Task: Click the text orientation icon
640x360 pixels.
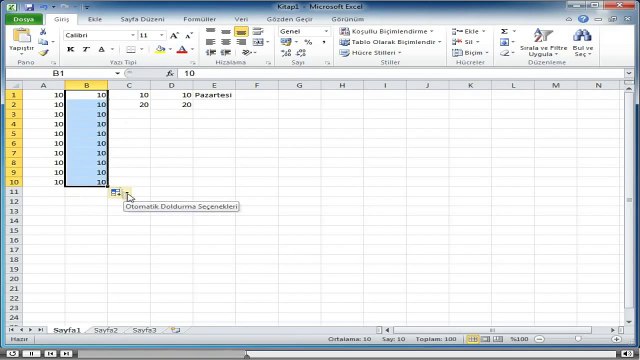Action: pyautogui.click(x=246, y=52)
